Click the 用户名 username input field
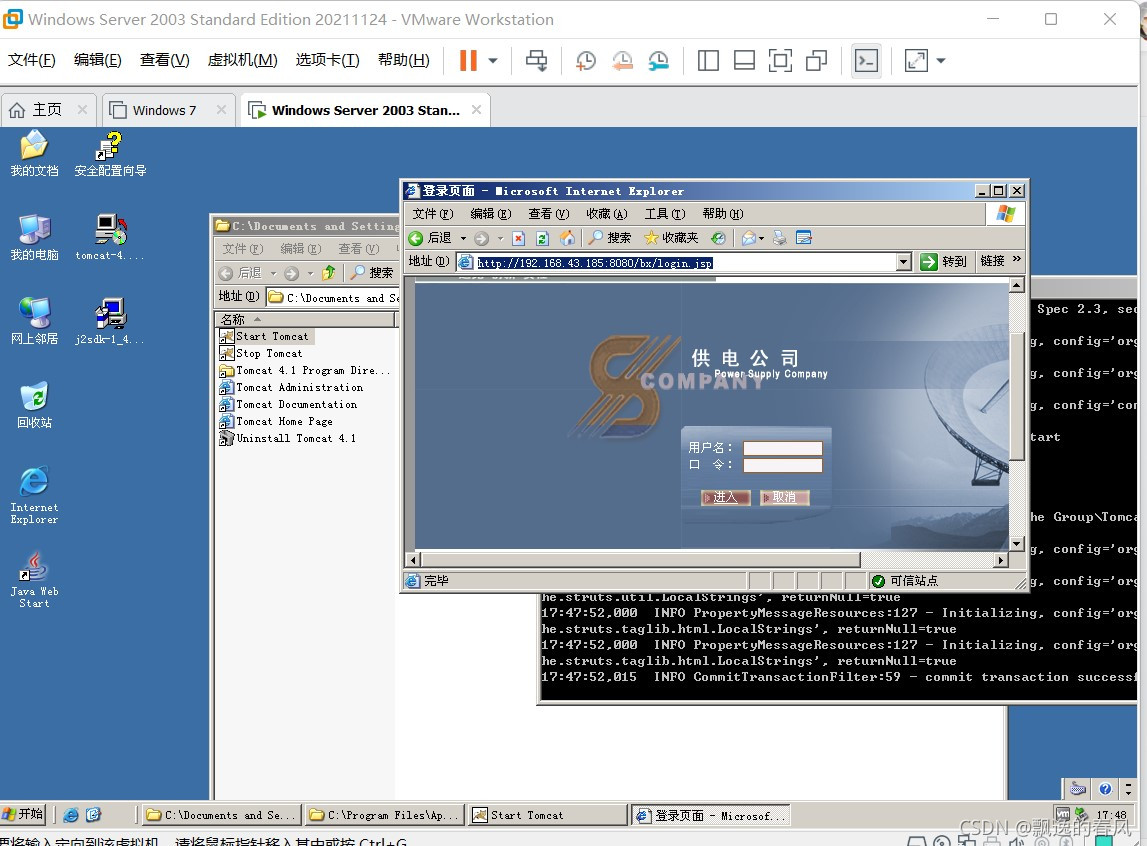The image size is (1147, 846). [x=783, y=448]
